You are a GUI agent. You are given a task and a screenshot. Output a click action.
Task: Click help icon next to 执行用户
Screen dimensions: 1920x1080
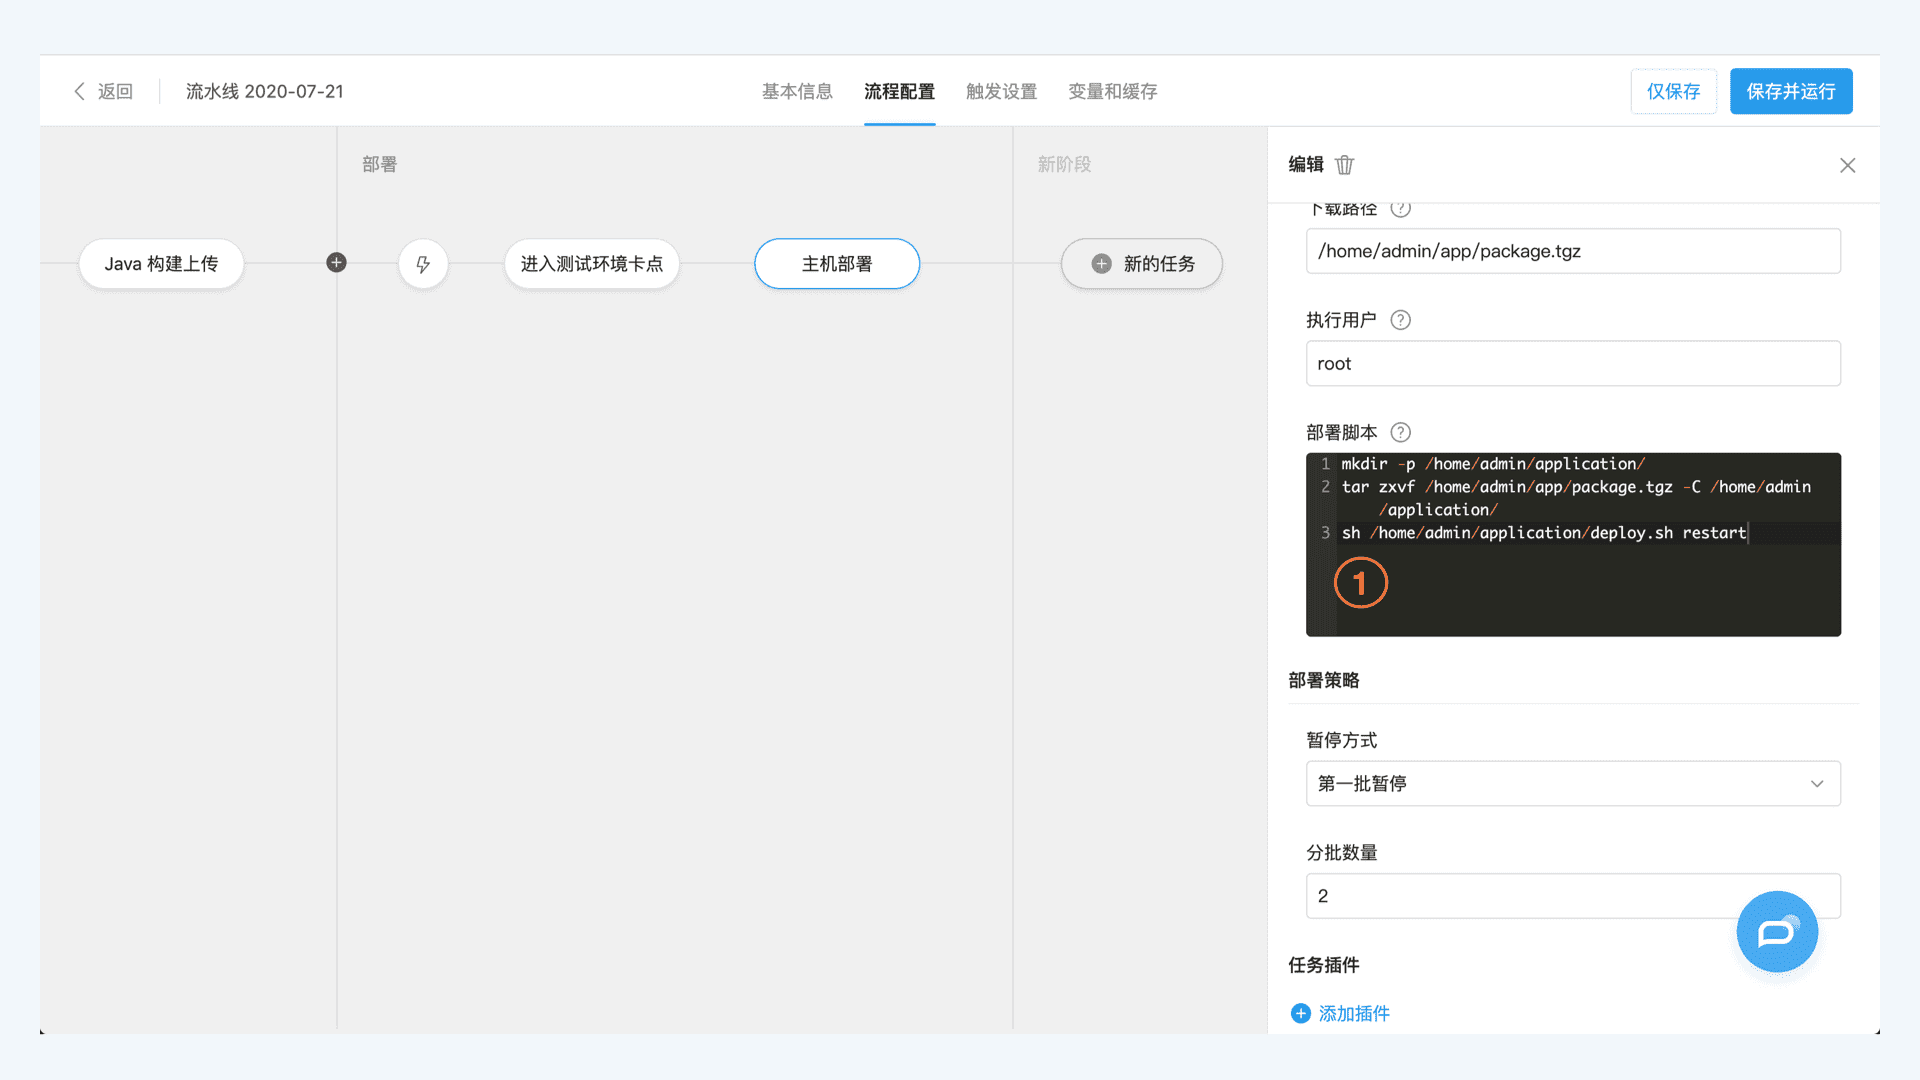click(x=1400, y=320)
